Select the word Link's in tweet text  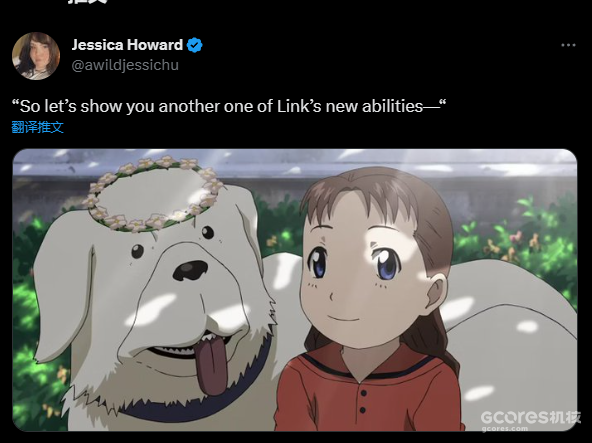pos(299,107)
